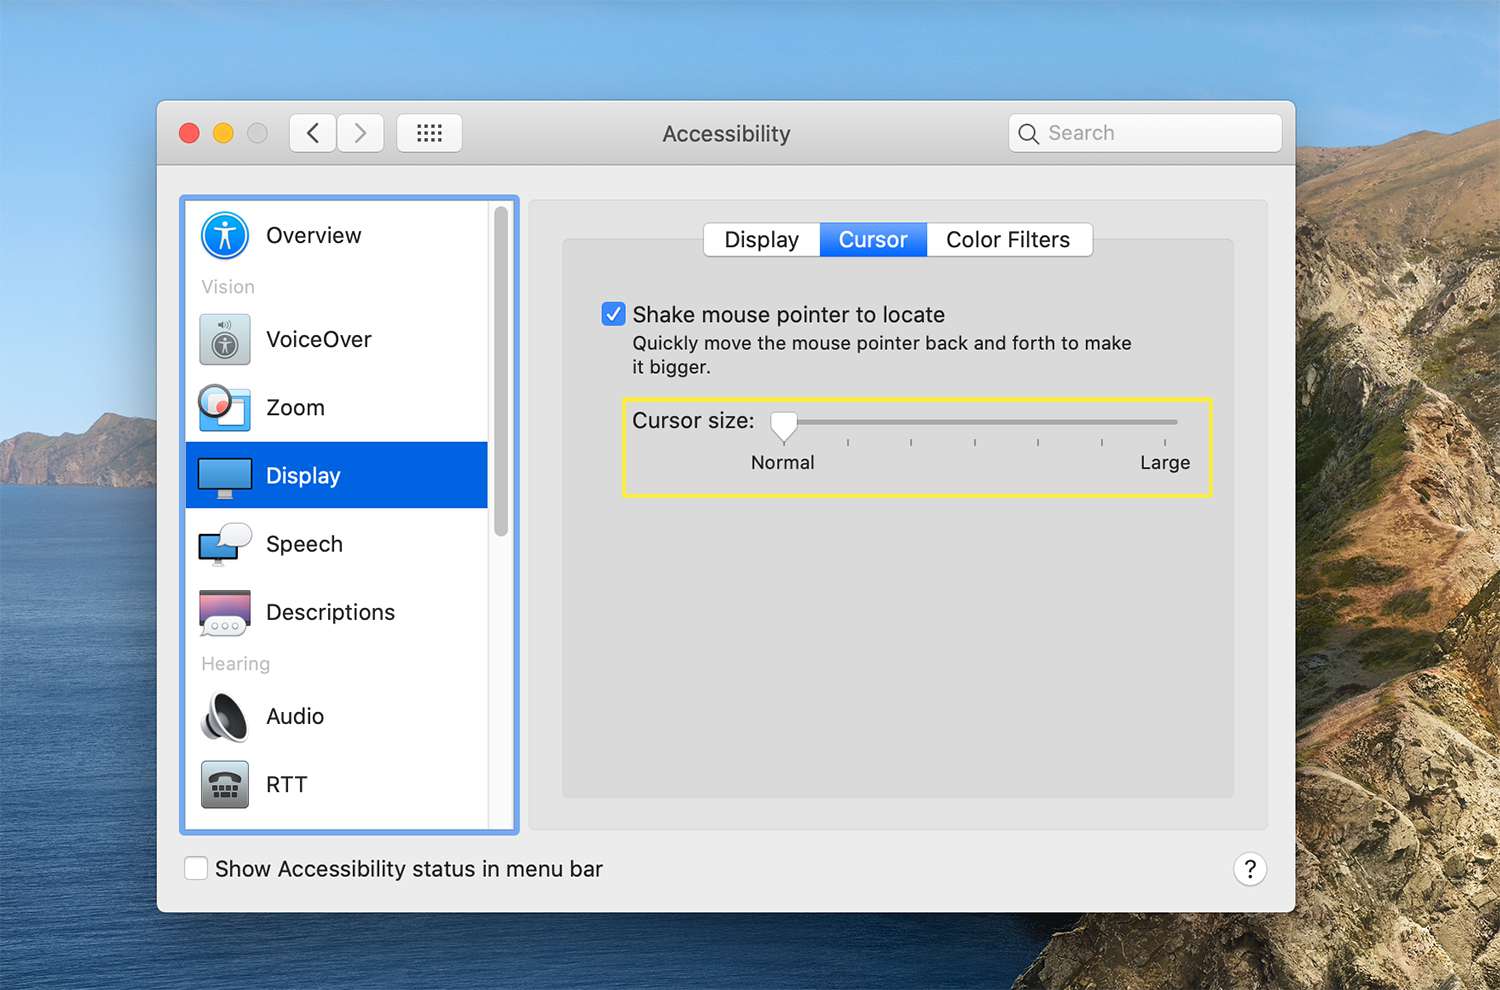Image resolution: width=1500 pixels, height=990 pixels.
Task: Open RTT via the telephone icon
Action: pyautogui.click(x=225, y=785)
